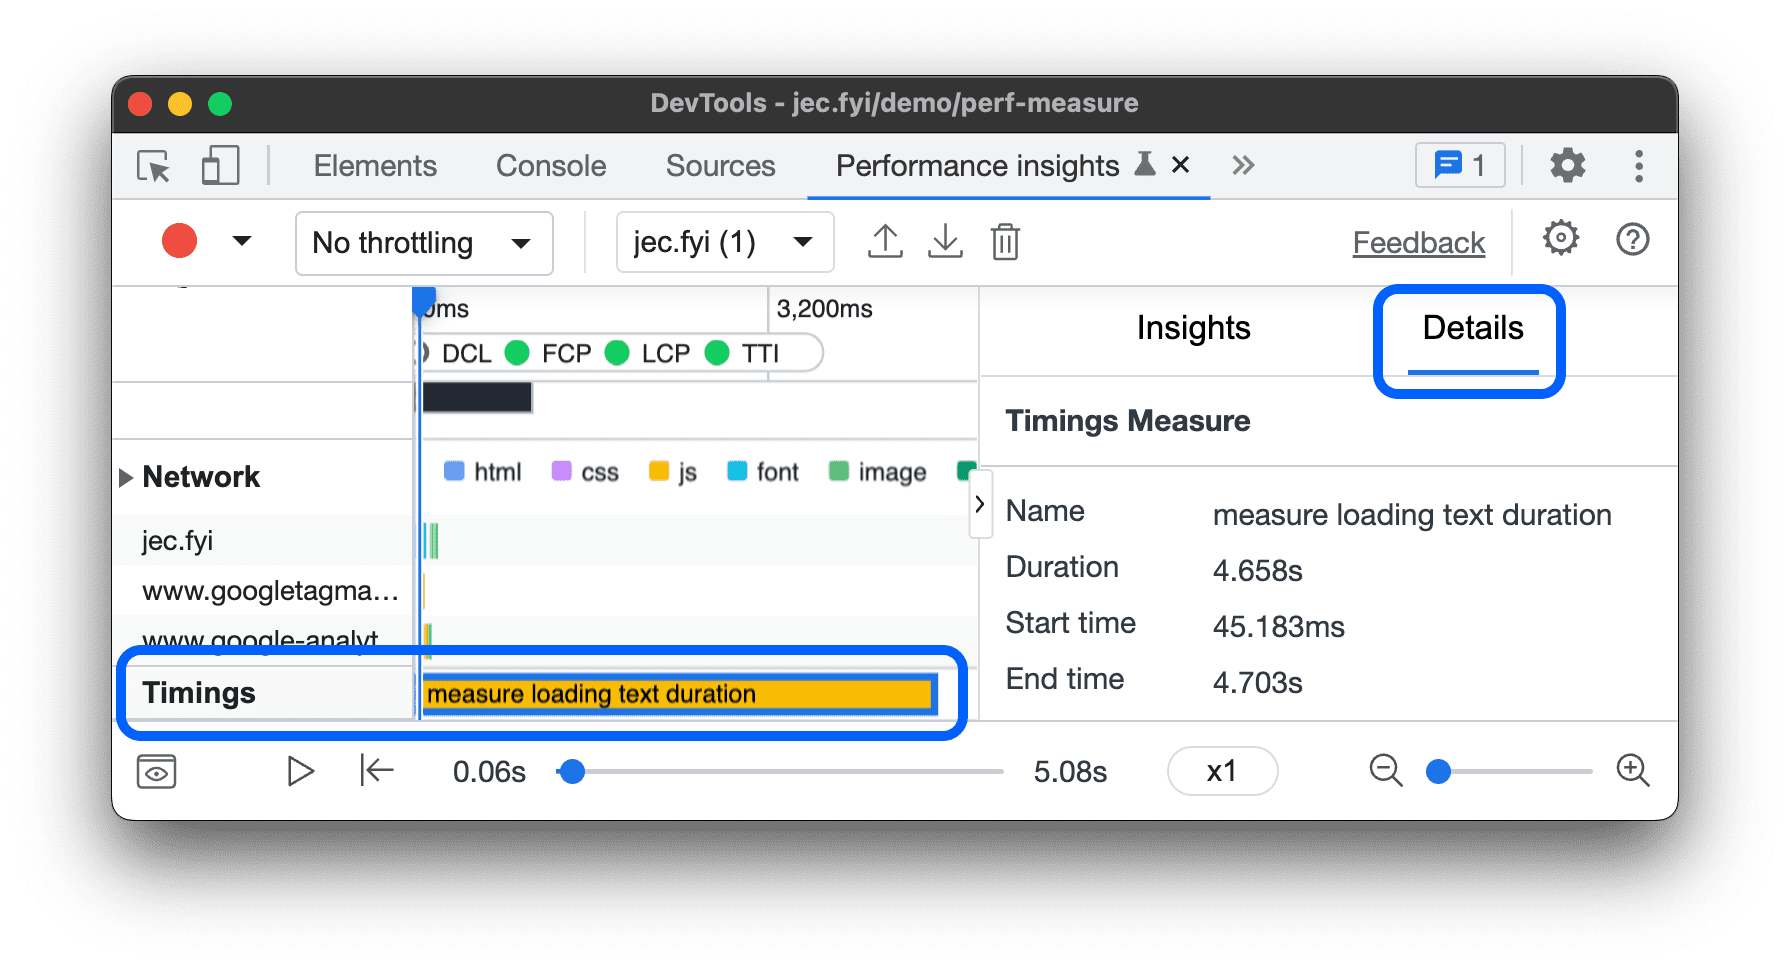Screen dimensions: 1790x968
Task: Open the help question mark icon
Action: click(1632, 240)
